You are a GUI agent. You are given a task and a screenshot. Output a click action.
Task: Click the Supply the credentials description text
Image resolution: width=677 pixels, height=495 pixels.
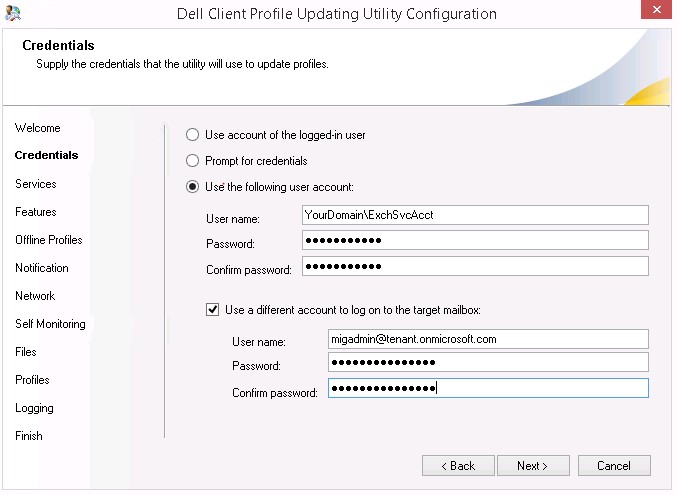(x=182, y=64)
